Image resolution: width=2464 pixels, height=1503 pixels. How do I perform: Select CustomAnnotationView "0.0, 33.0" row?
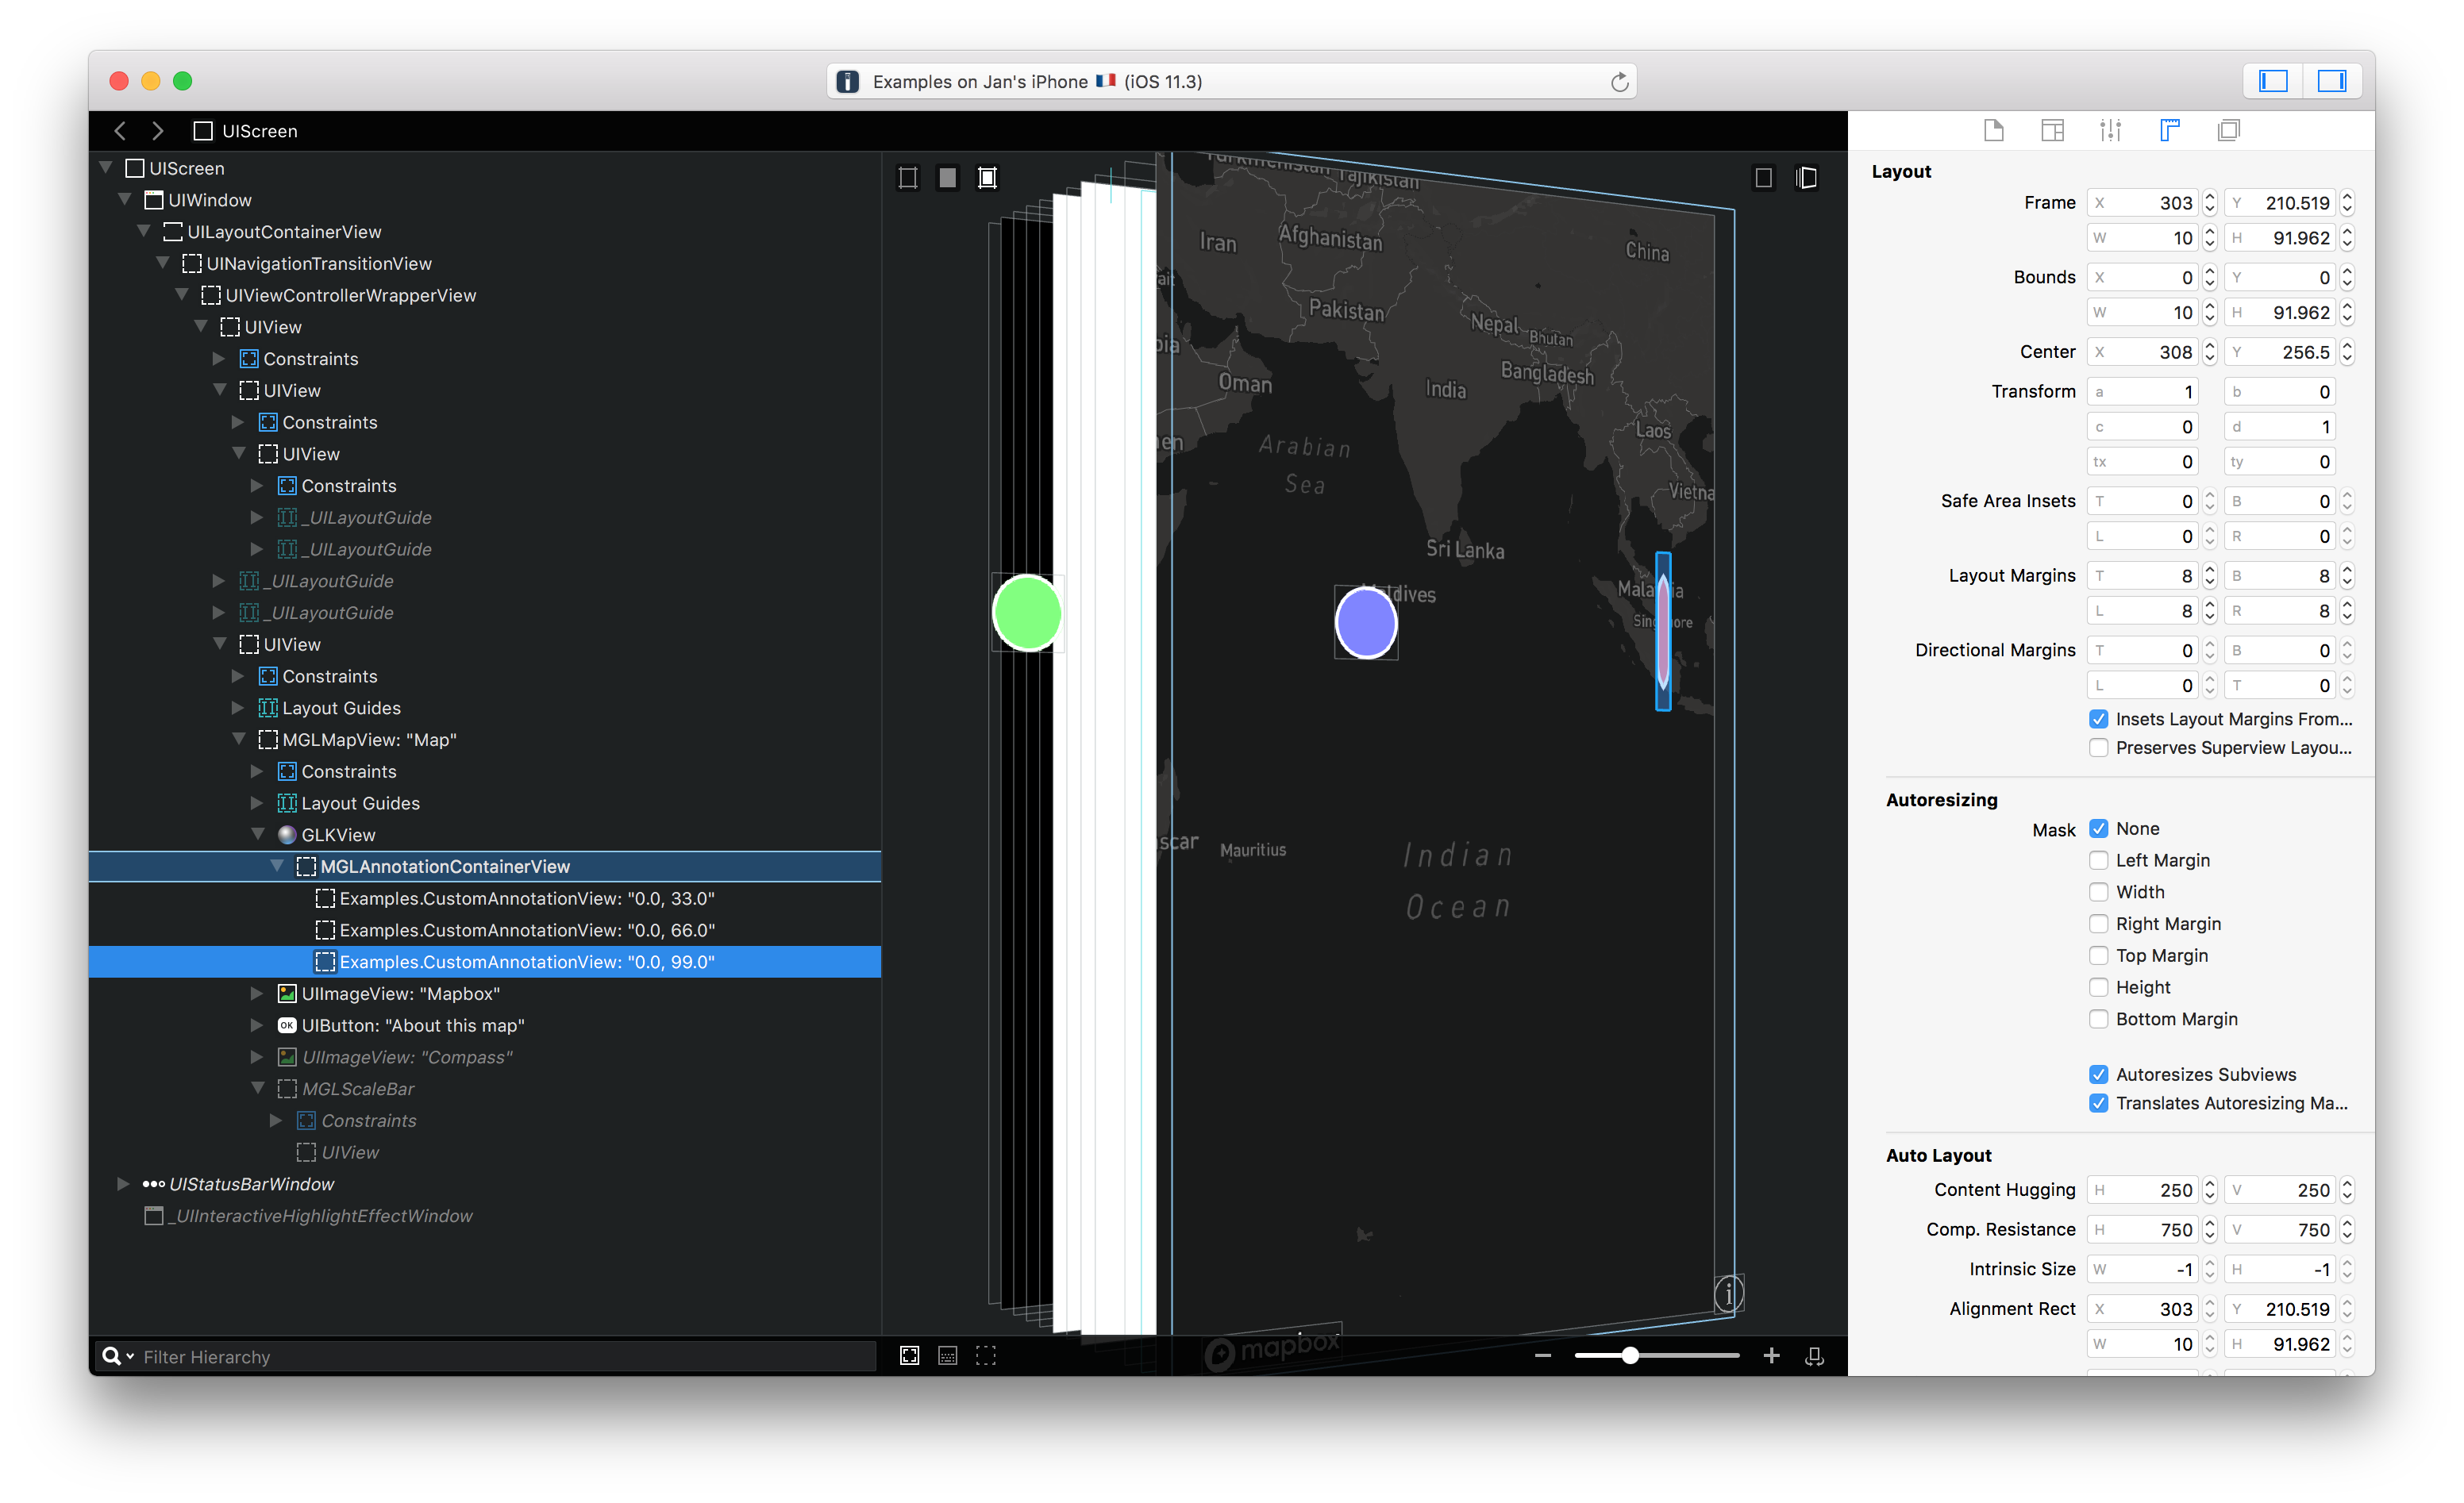[x=526, y=898]
